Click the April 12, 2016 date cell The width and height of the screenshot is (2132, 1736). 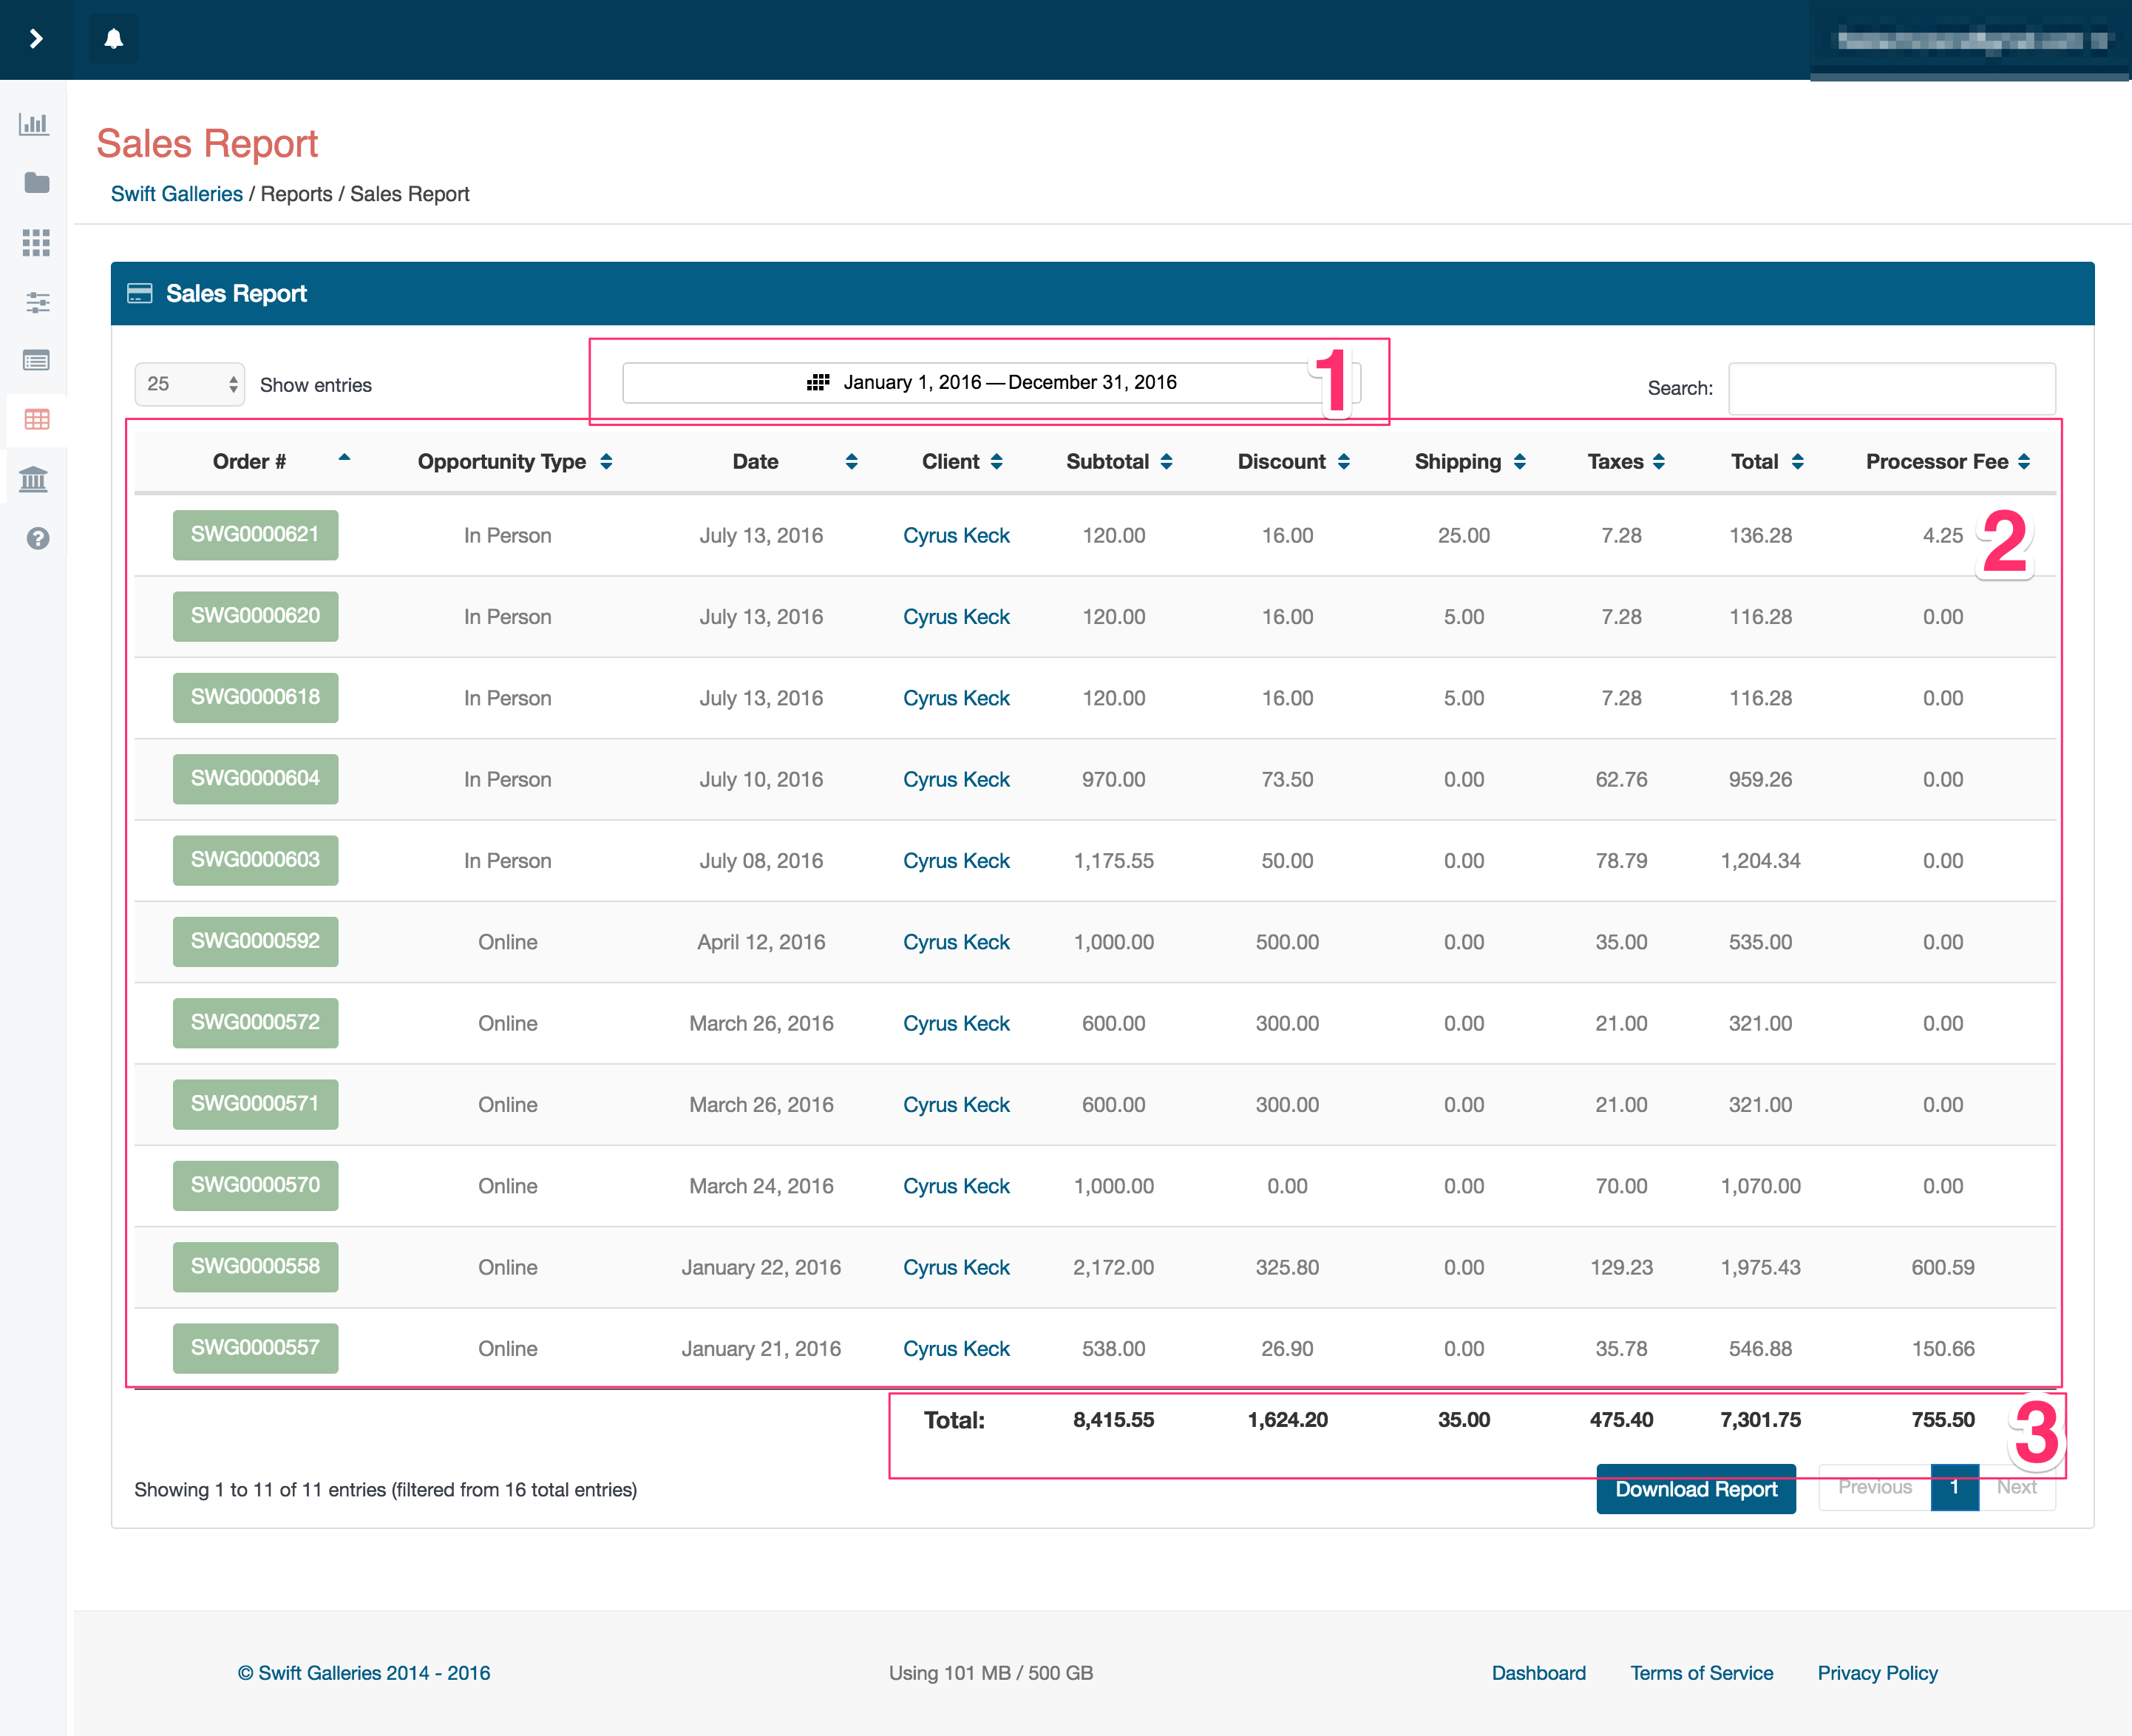pyautogui.click(x=761, y=942)
